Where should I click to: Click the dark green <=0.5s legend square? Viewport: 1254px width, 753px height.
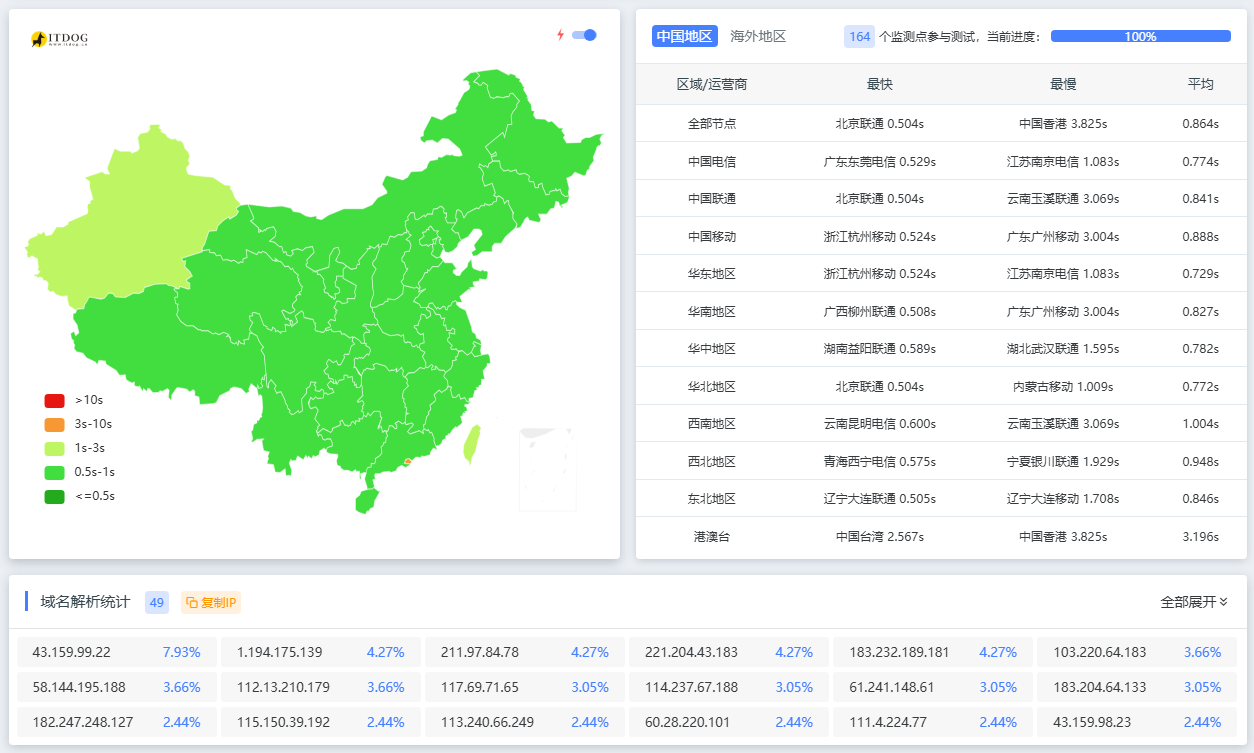tap(54, 496)
